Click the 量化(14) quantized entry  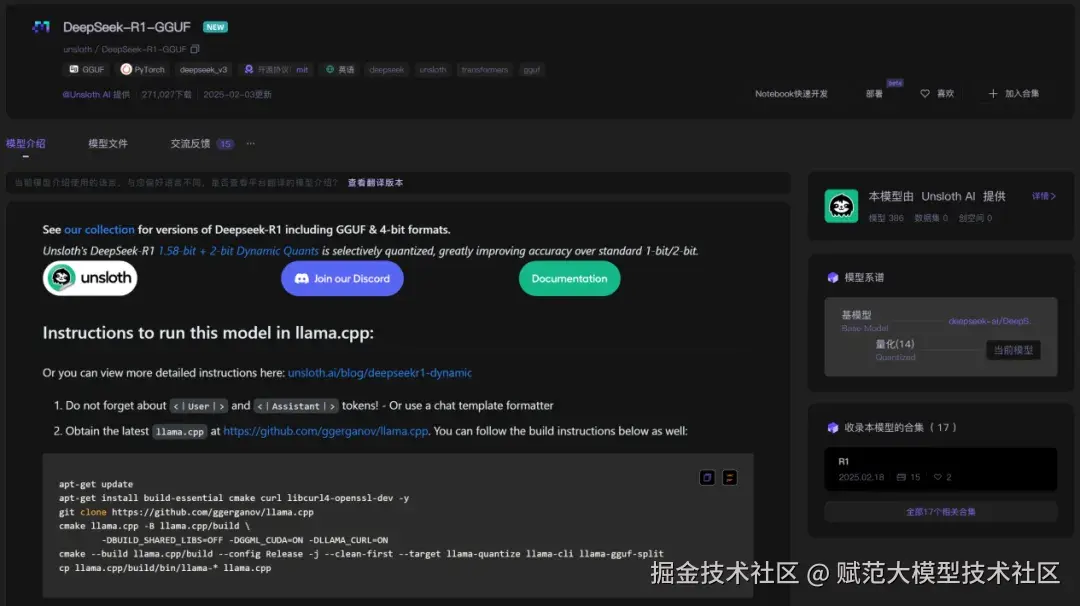tap(895, 344)
